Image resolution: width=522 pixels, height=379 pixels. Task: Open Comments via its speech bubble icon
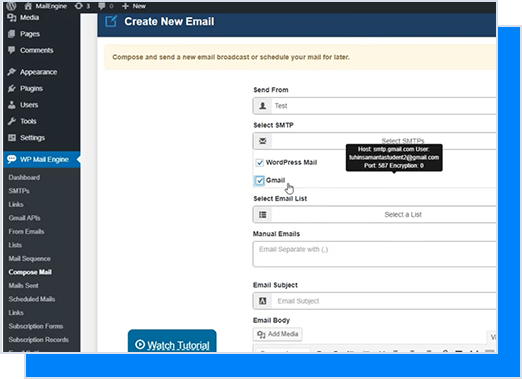(12, 50)
